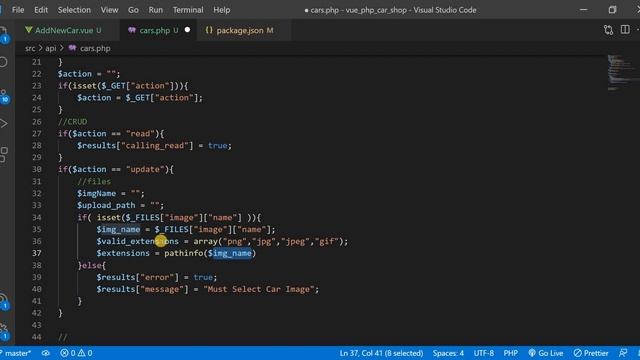The width and height of the screenshot is (640, 360).
Task: Open the Extensions view
Action: point(3,154)
